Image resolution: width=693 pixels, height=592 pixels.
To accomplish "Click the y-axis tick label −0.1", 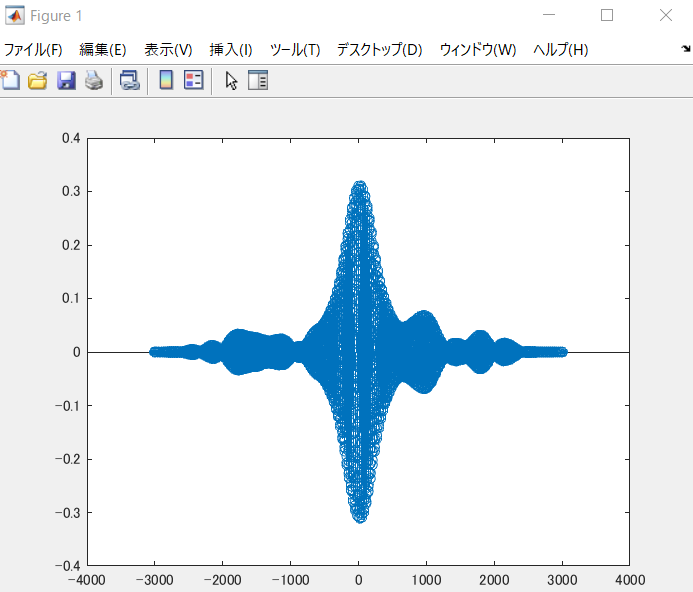I will click(68, 405).
